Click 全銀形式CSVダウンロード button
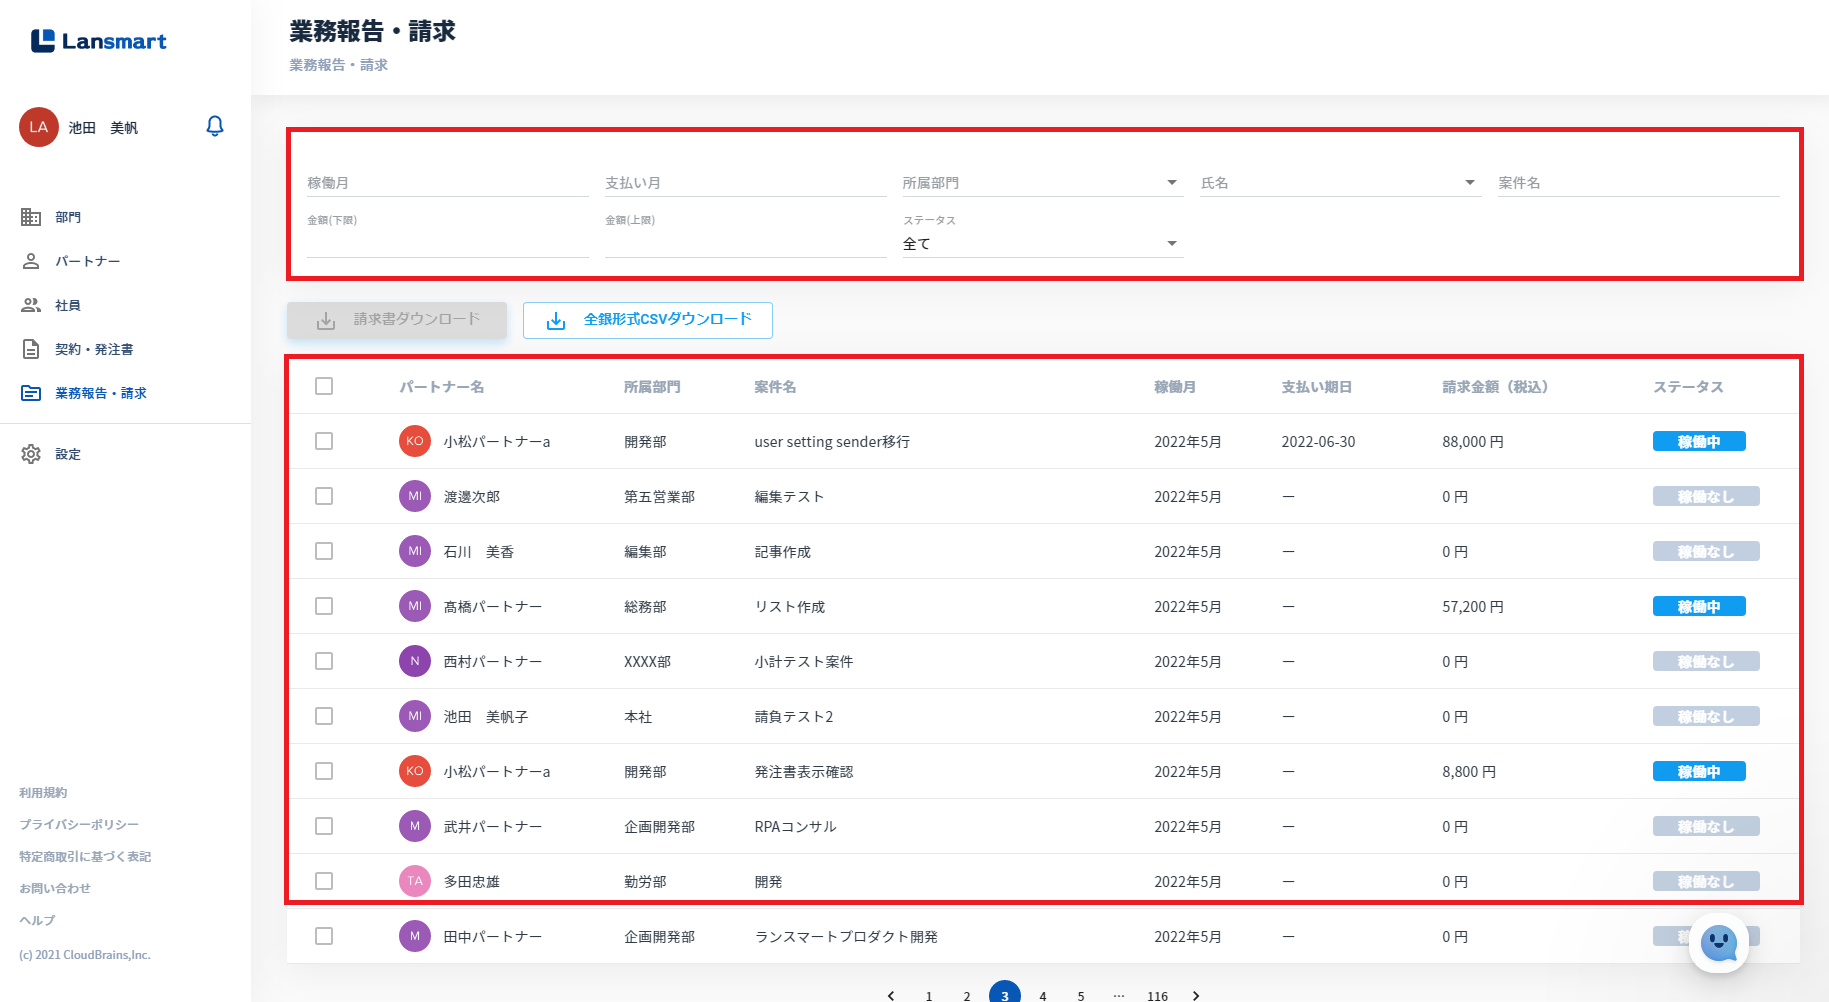Image resolution: width=1829 pixels, height=1002 pixels. point(648,320)
